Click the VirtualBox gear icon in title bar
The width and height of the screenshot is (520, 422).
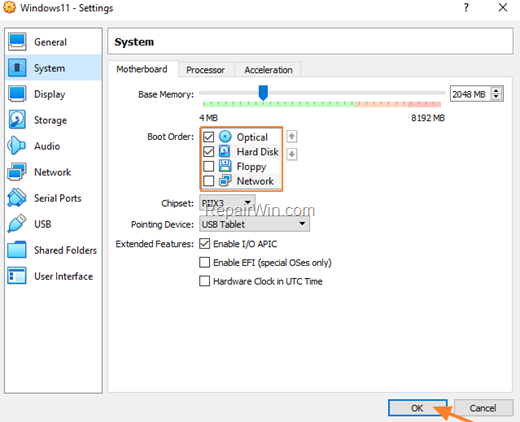[9, 7]
